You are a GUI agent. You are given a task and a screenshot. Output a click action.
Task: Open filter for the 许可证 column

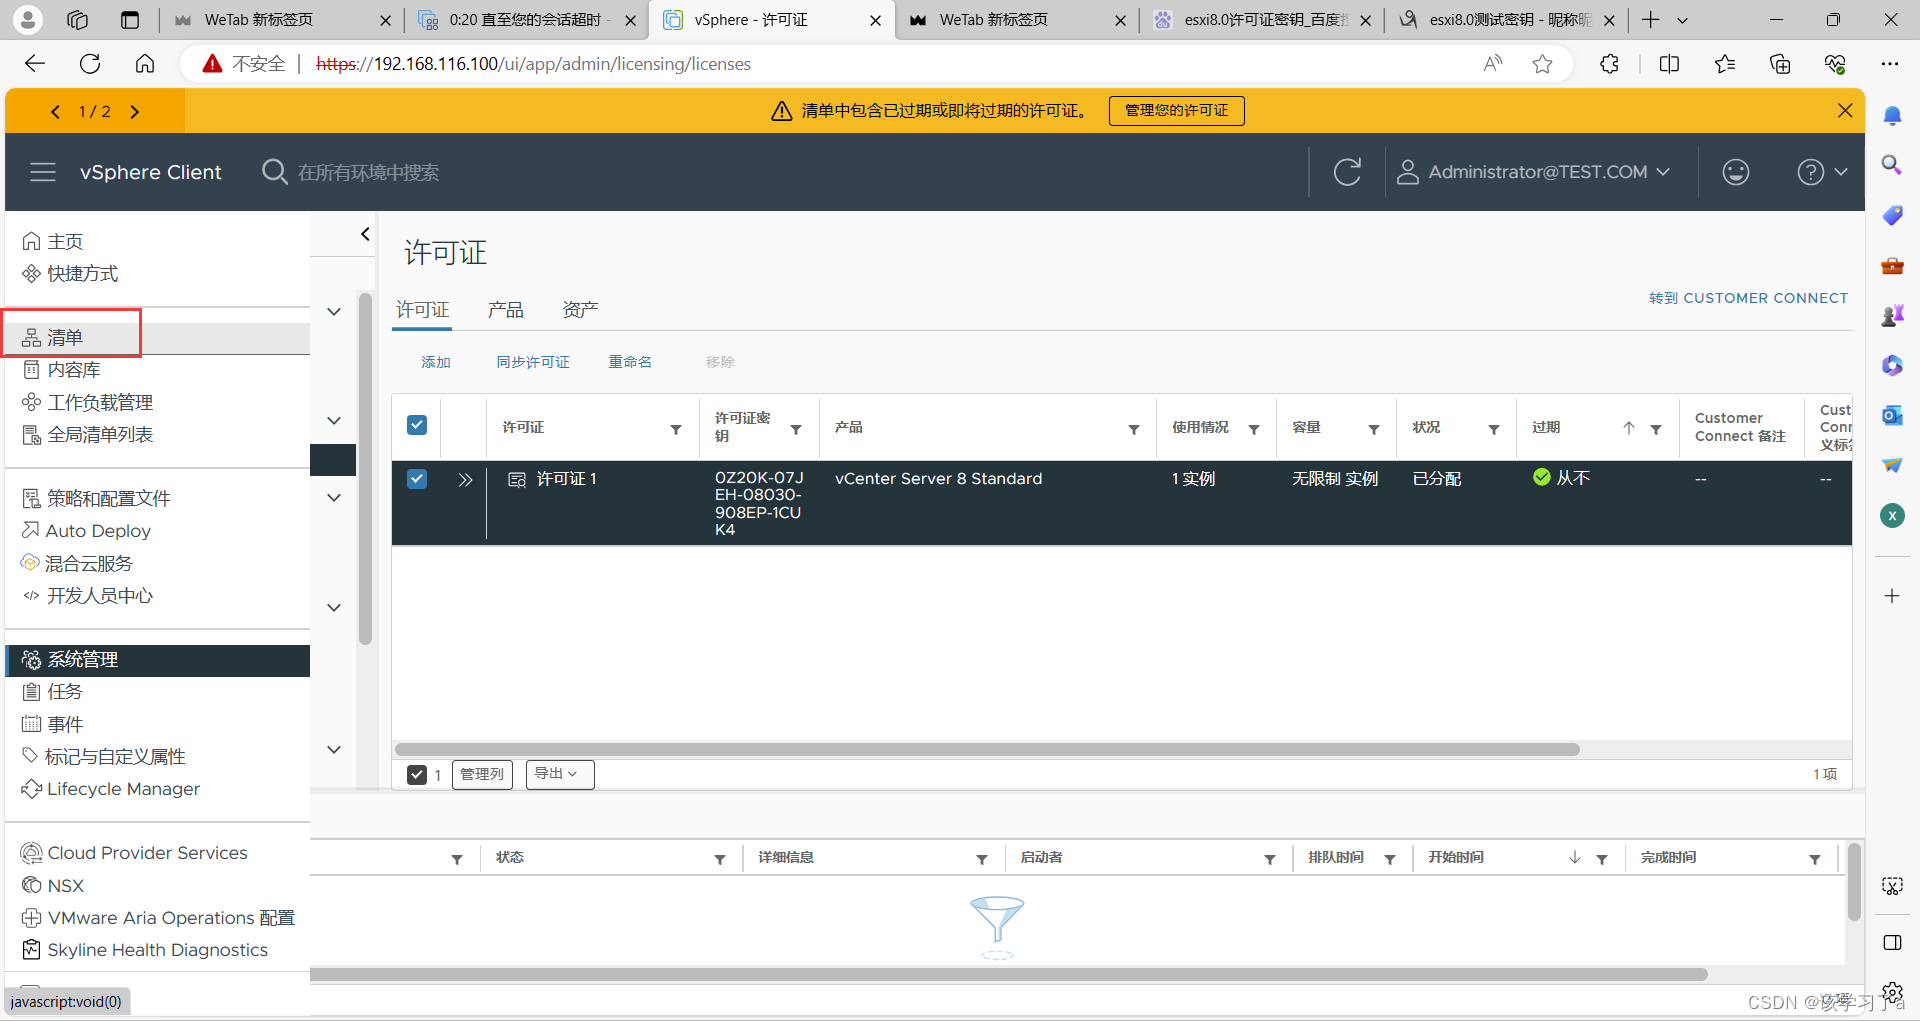click(x=676, y=429)
